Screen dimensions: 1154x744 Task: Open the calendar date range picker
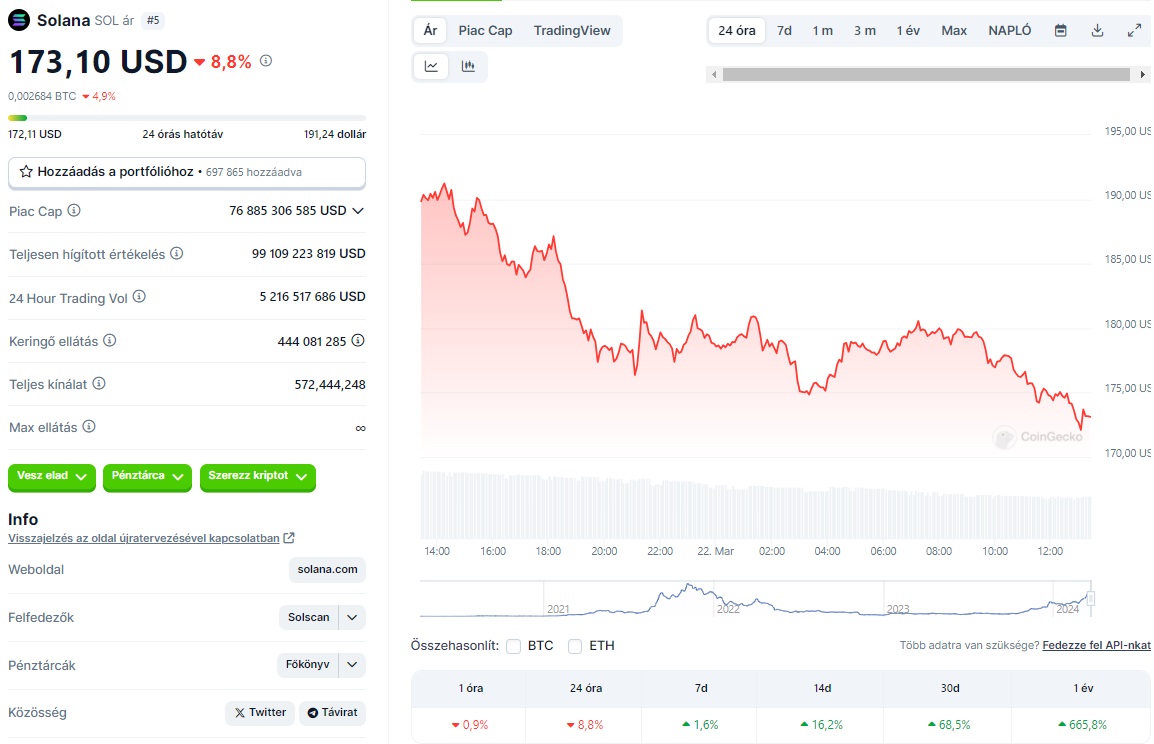click(x=1060, y=31)
